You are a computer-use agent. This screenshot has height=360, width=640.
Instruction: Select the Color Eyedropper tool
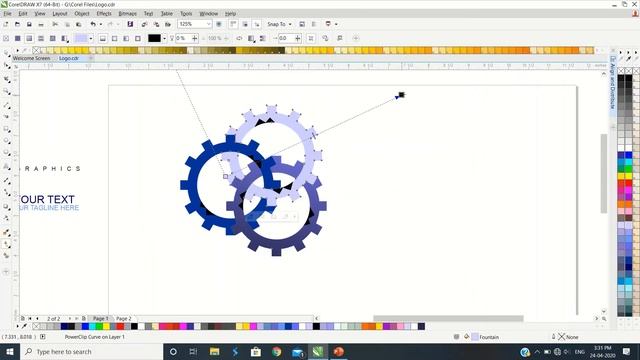(x=7, y=232)
